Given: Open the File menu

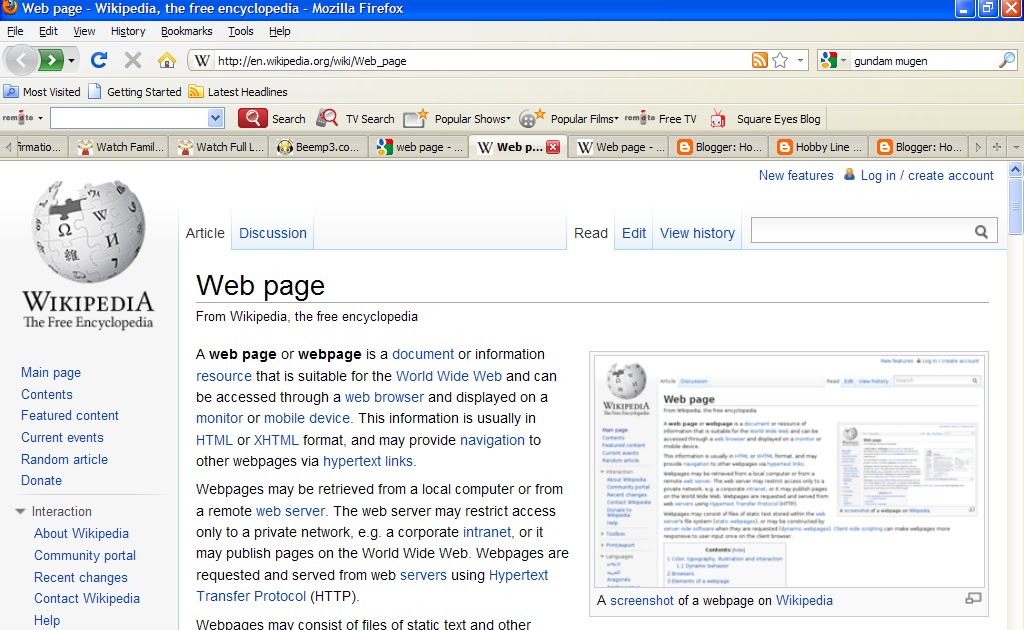Looking at the screenshot, I should point(15,31).
